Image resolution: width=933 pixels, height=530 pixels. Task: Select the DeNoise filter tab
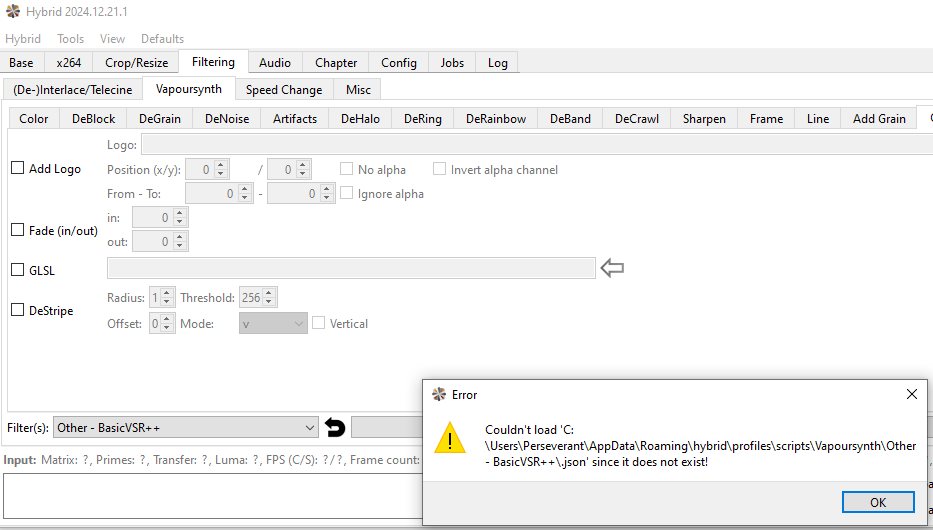(x=227, y=118)
